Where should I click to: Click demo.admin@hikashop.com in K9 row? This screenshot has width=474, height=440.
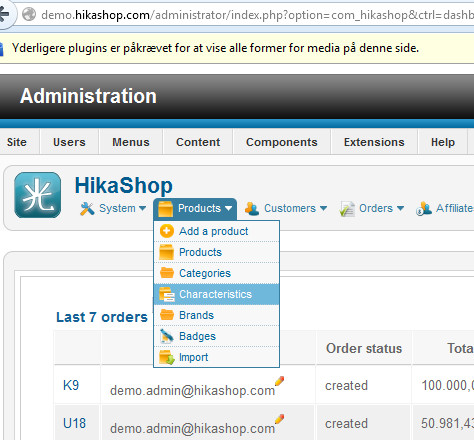[x=192, y=390]
